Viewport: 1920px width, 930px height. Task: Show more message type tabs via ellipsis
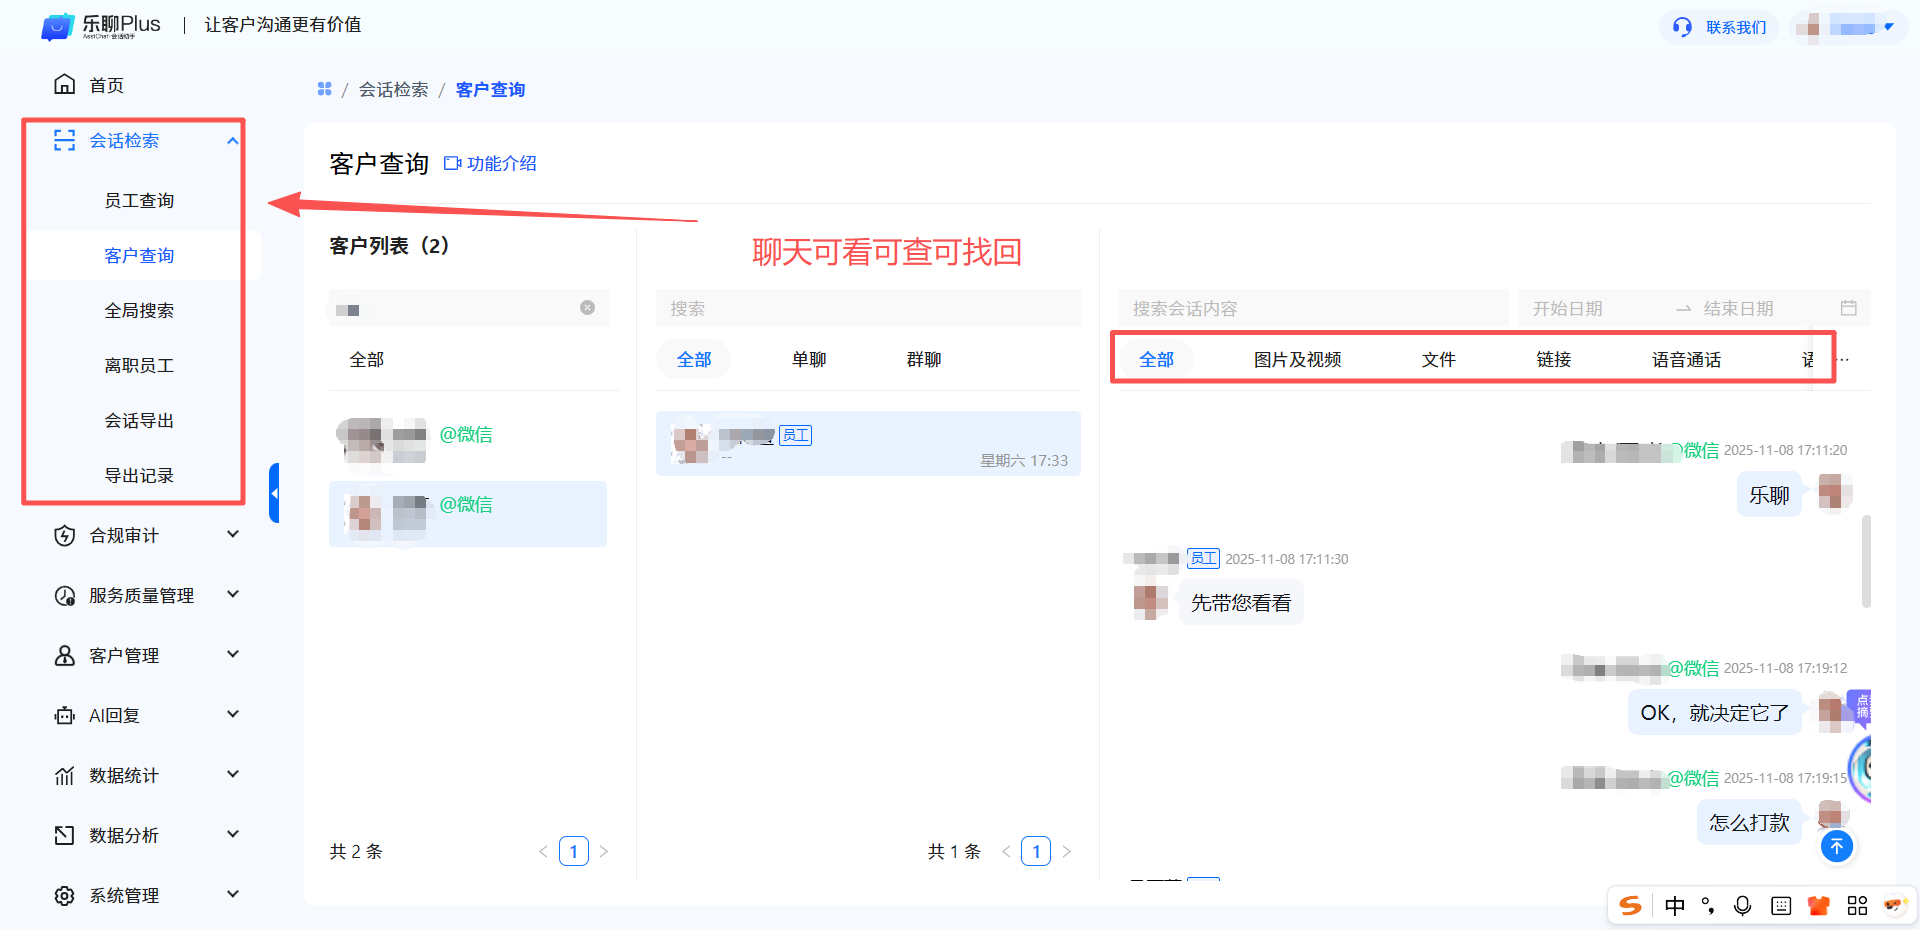tap(1844, 360)
